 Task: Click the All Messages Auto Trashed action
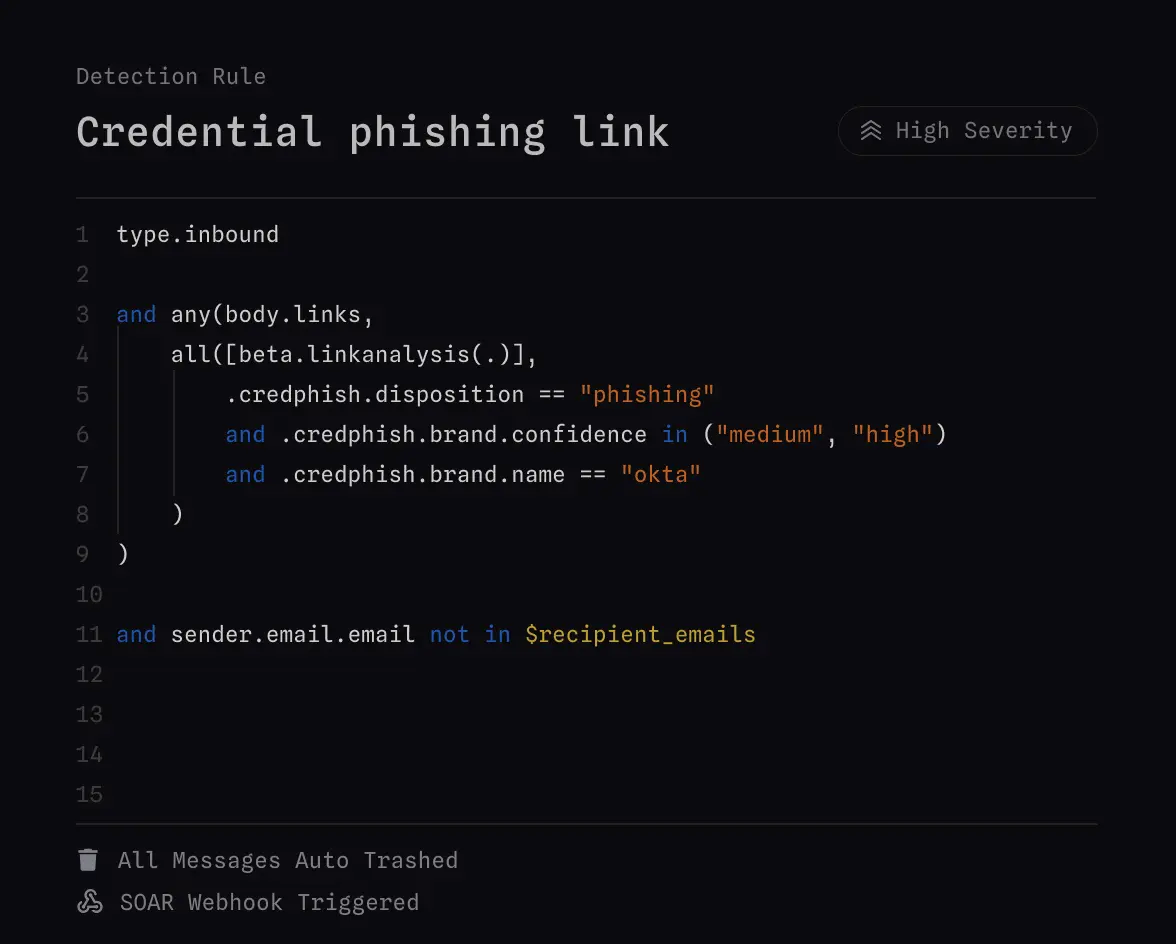pos(288,860)
